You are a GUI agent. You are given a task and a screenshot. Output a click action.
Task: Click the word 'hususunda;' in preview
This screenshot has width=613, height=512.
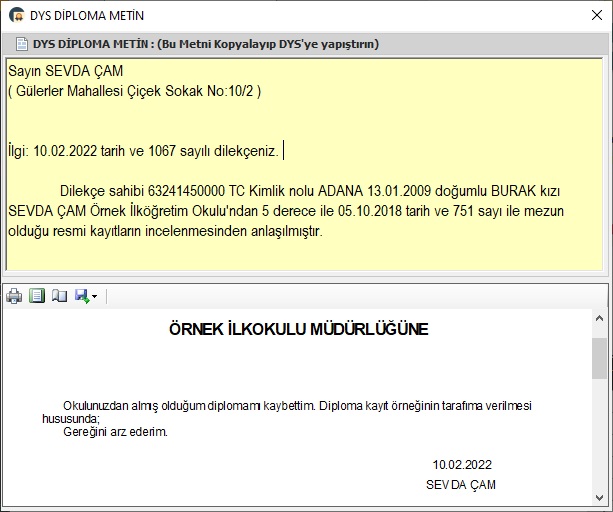click(71, 419)
